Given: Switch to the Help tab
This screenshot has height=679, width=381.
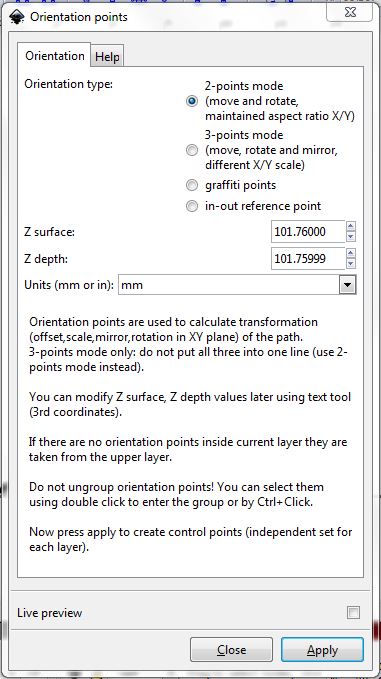Looking at the screenshot, I should click(107, 57).
